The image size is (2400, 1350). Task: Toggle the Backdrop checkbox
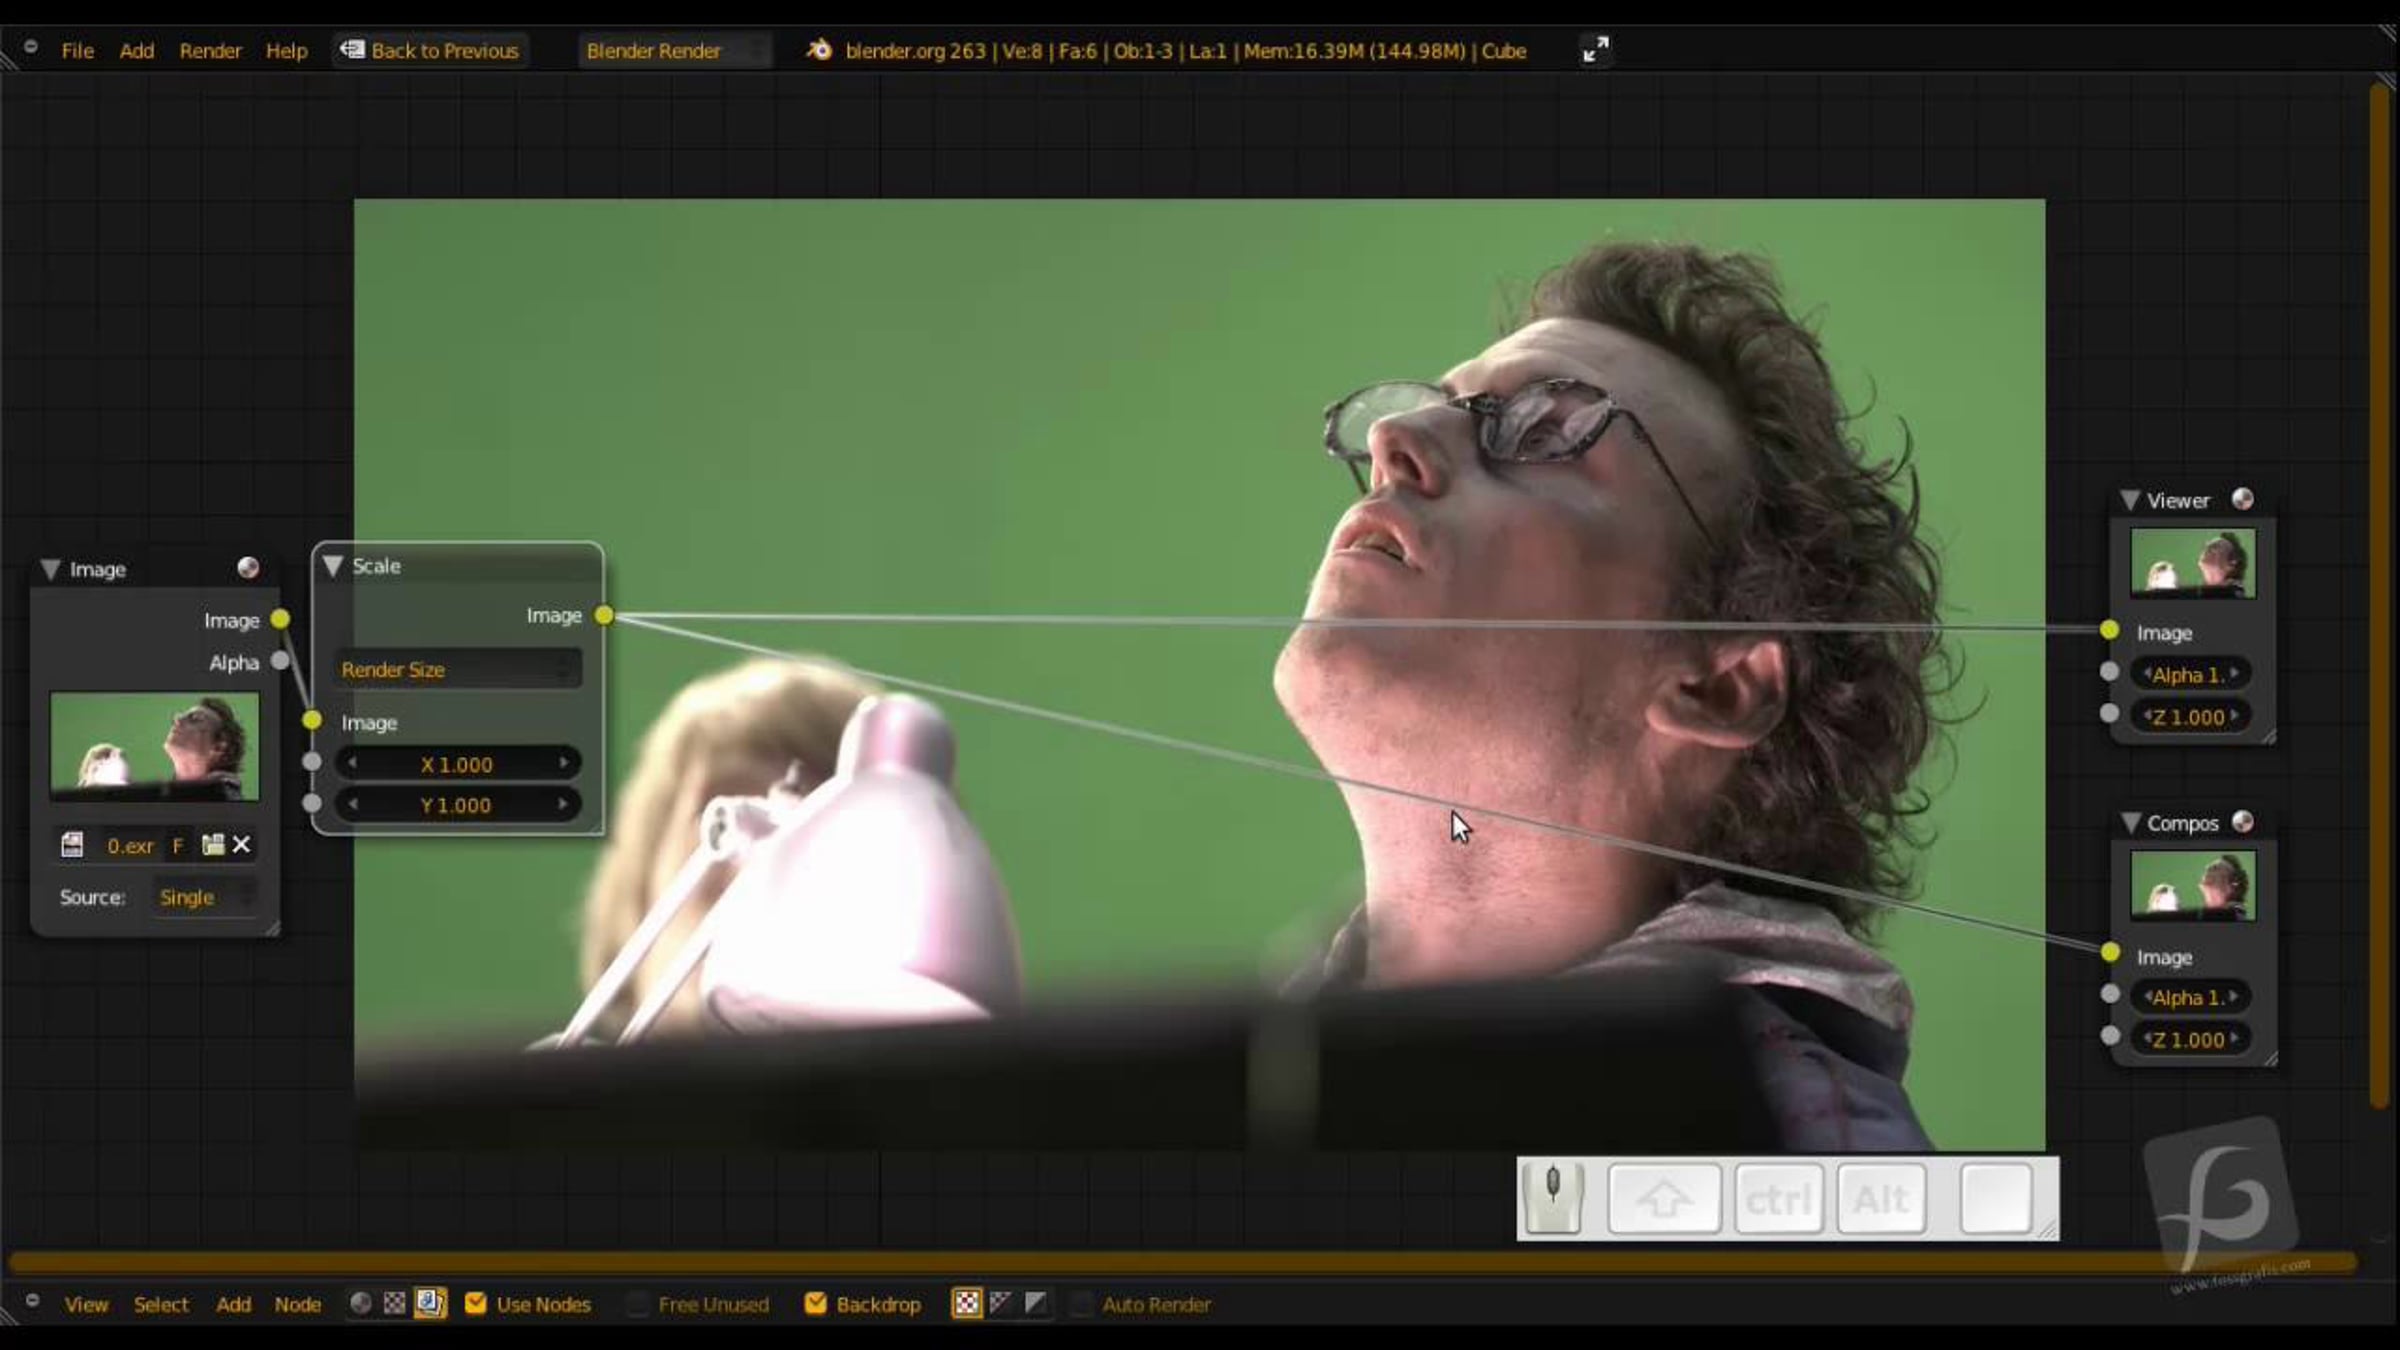[816, 1303]
